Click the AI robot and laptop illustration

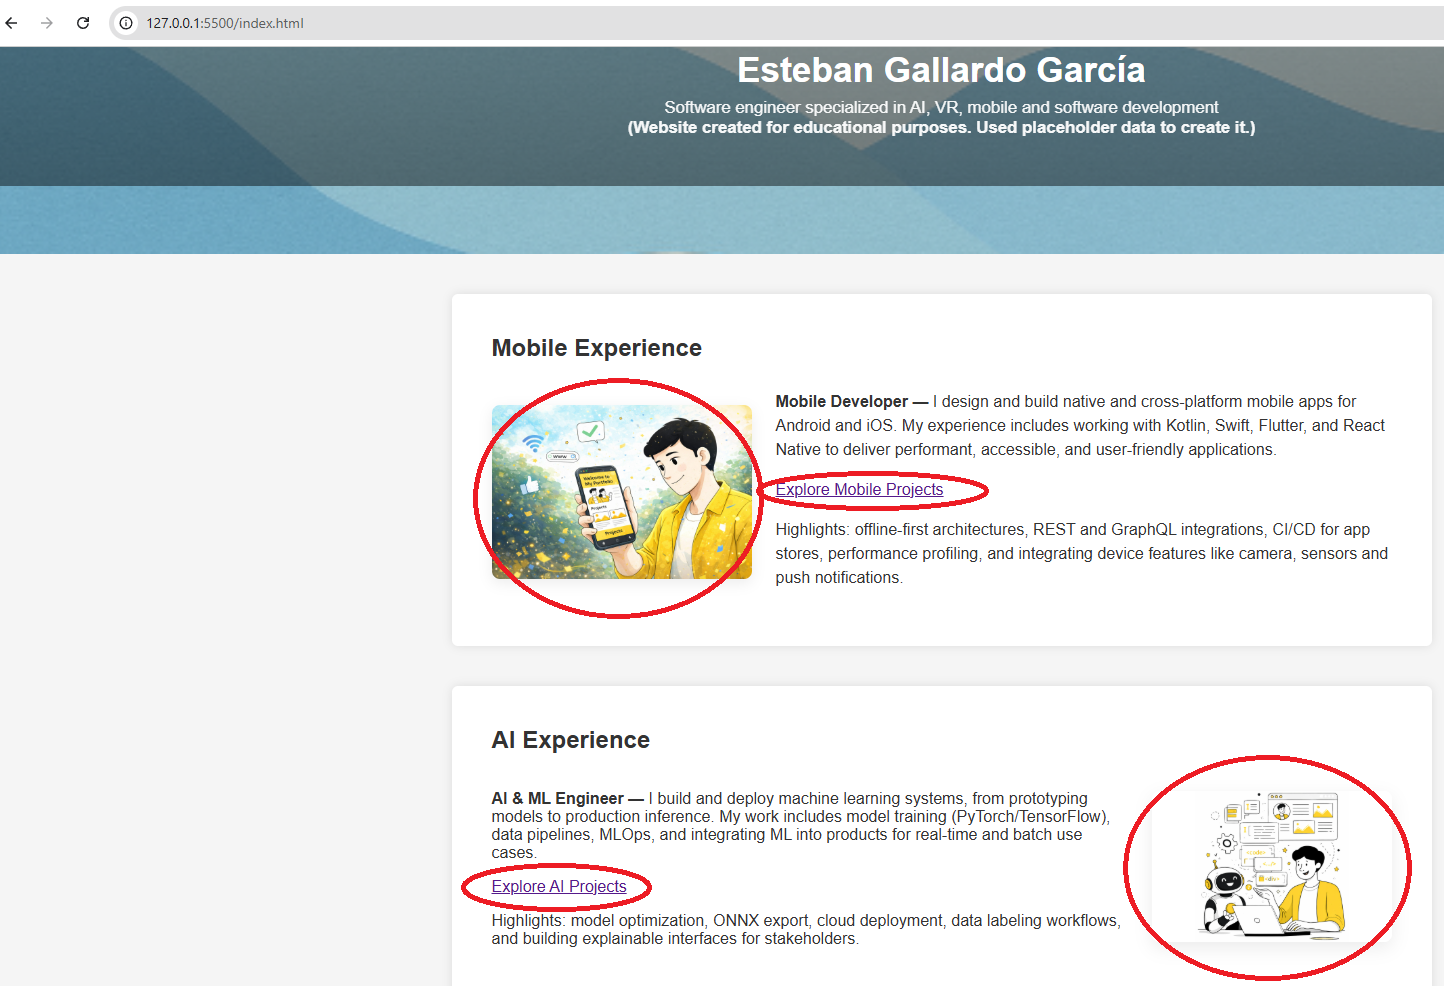(1270, 864)
